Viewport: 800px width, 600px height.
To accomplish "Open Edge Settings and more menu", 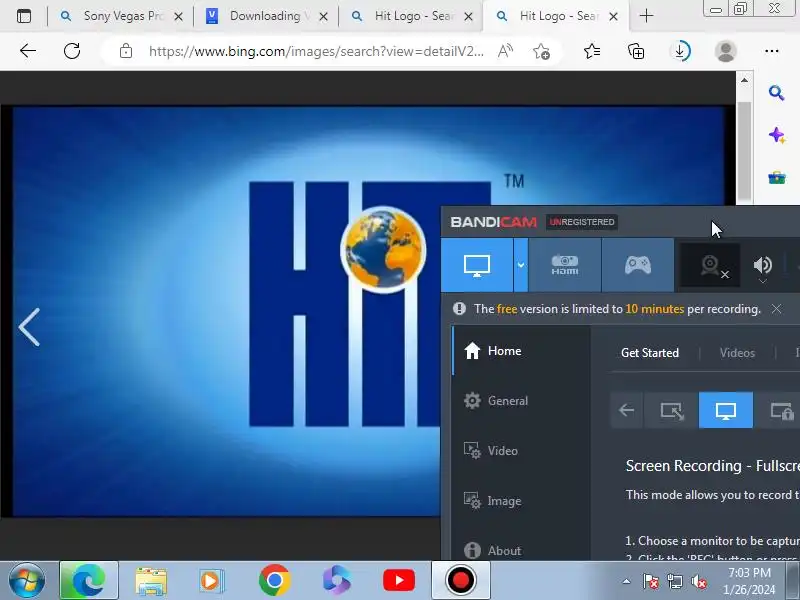I will click(x=772, y=51).
